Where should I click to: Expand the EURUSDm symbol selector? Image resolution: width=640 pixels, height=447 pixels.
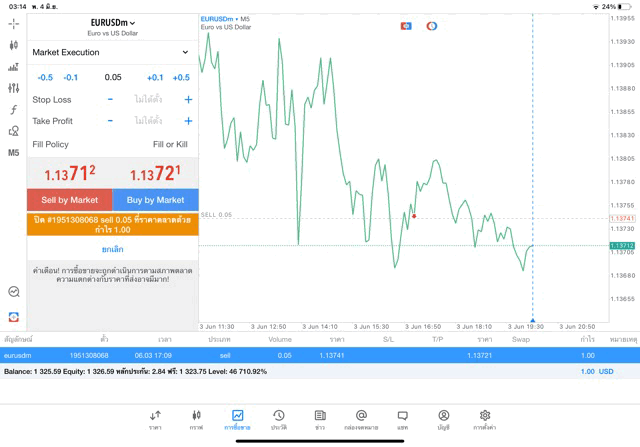(x=113, y=23)
